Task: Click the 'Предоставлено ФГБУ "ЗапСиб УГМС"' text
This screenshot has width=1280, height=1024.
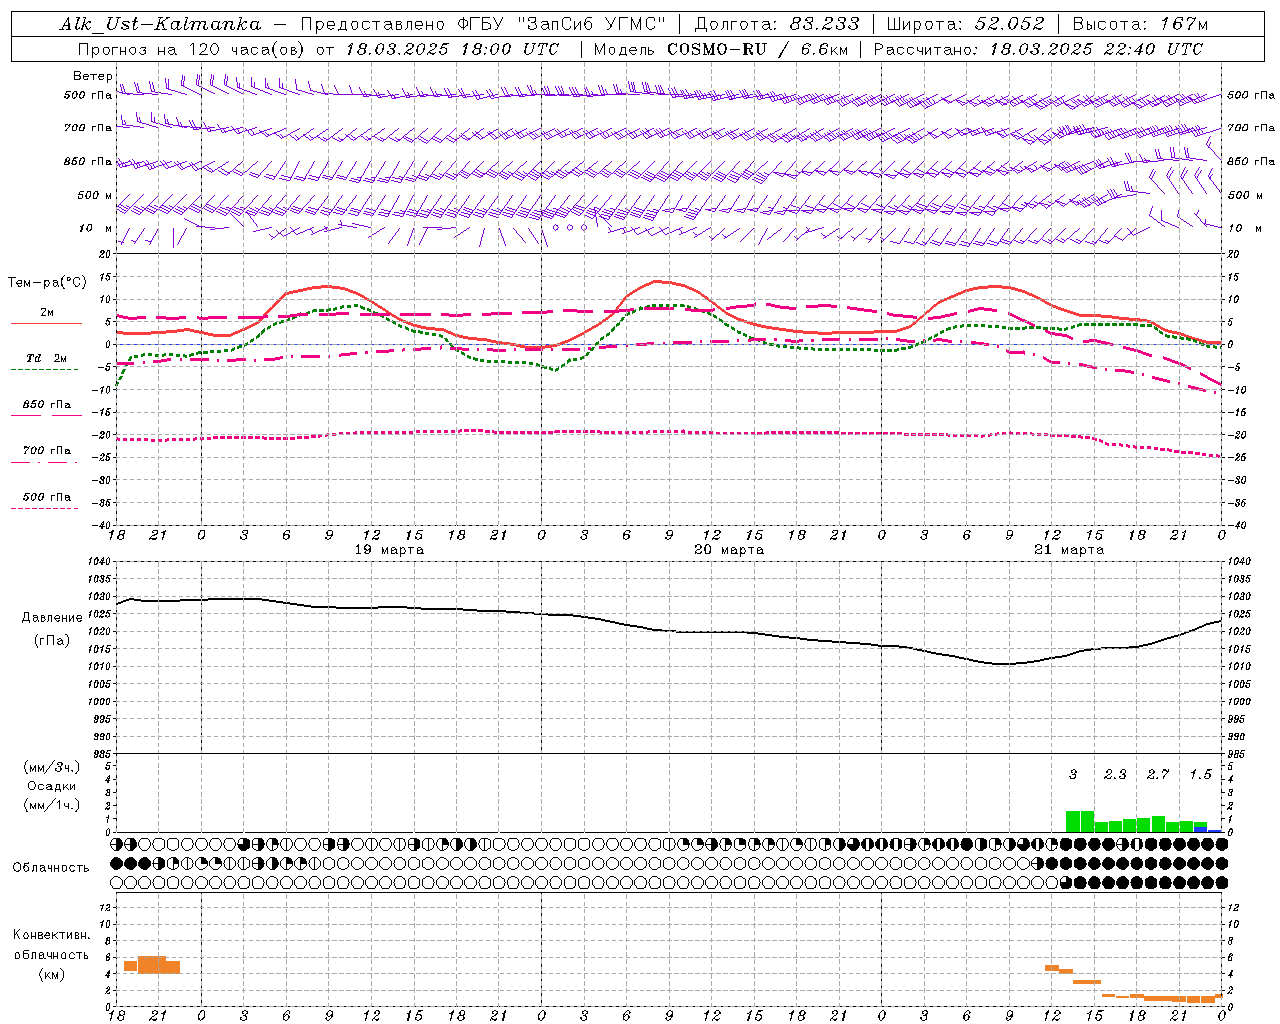Action: point(483,24)
